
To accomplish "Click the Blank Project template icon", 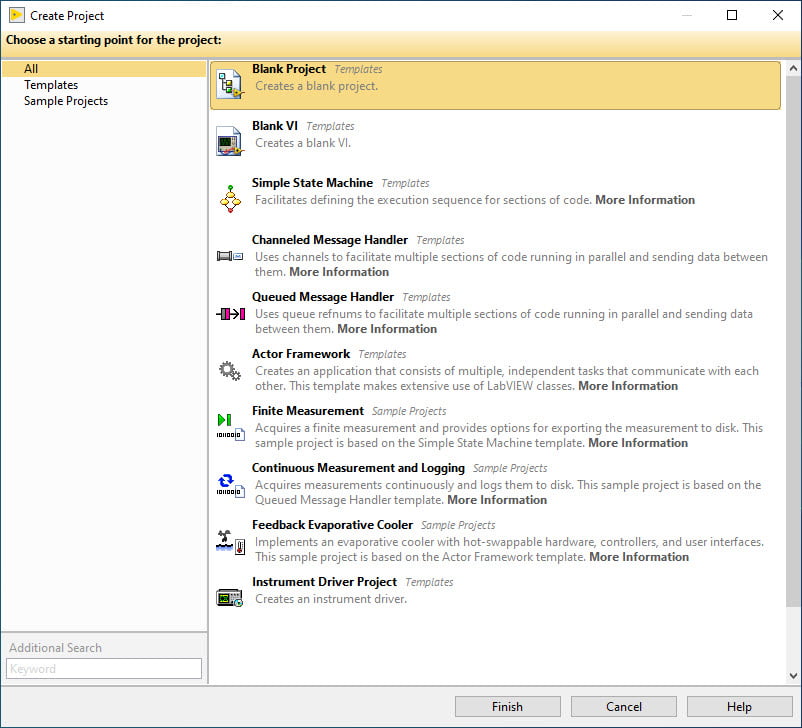I will pos(230,84).
